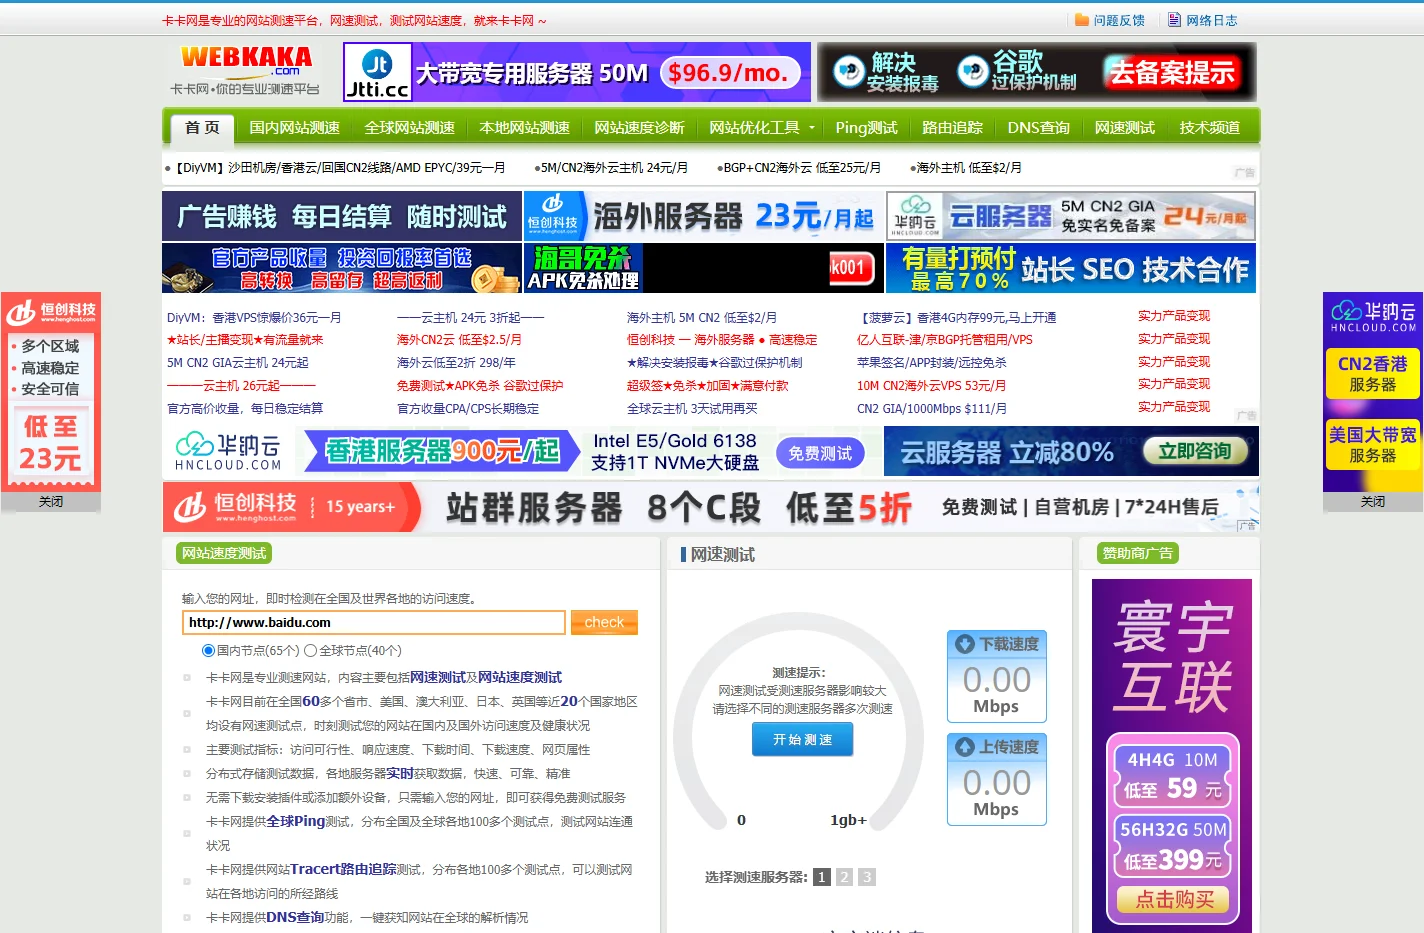The width and height of the screenshot is (1424, 933).
Task: Open the 技术频道 navigation item
Action: (1209, 128)
